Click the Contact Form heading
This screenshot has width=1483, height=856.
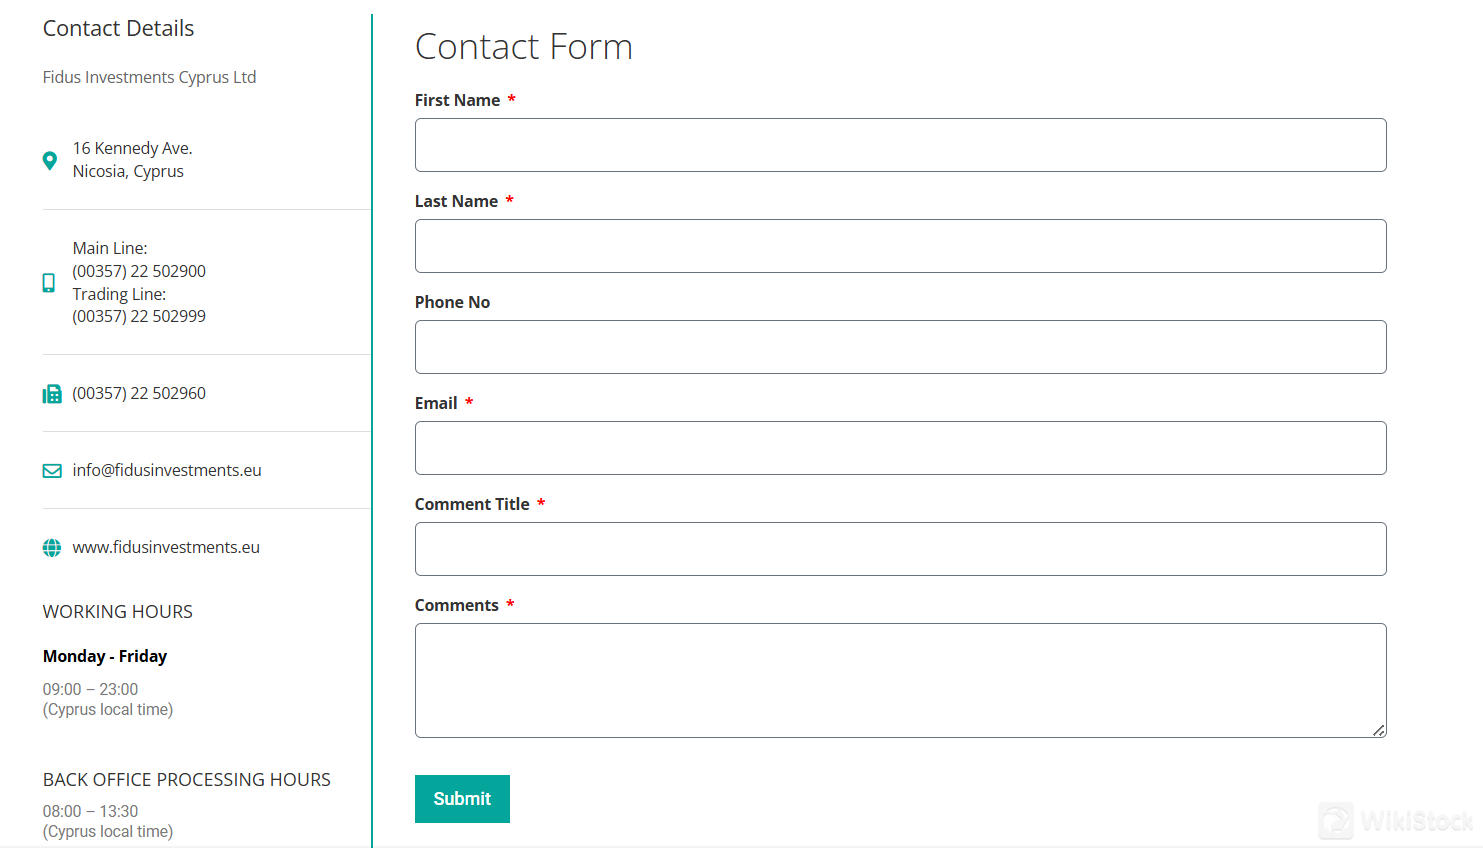[524, 47]
